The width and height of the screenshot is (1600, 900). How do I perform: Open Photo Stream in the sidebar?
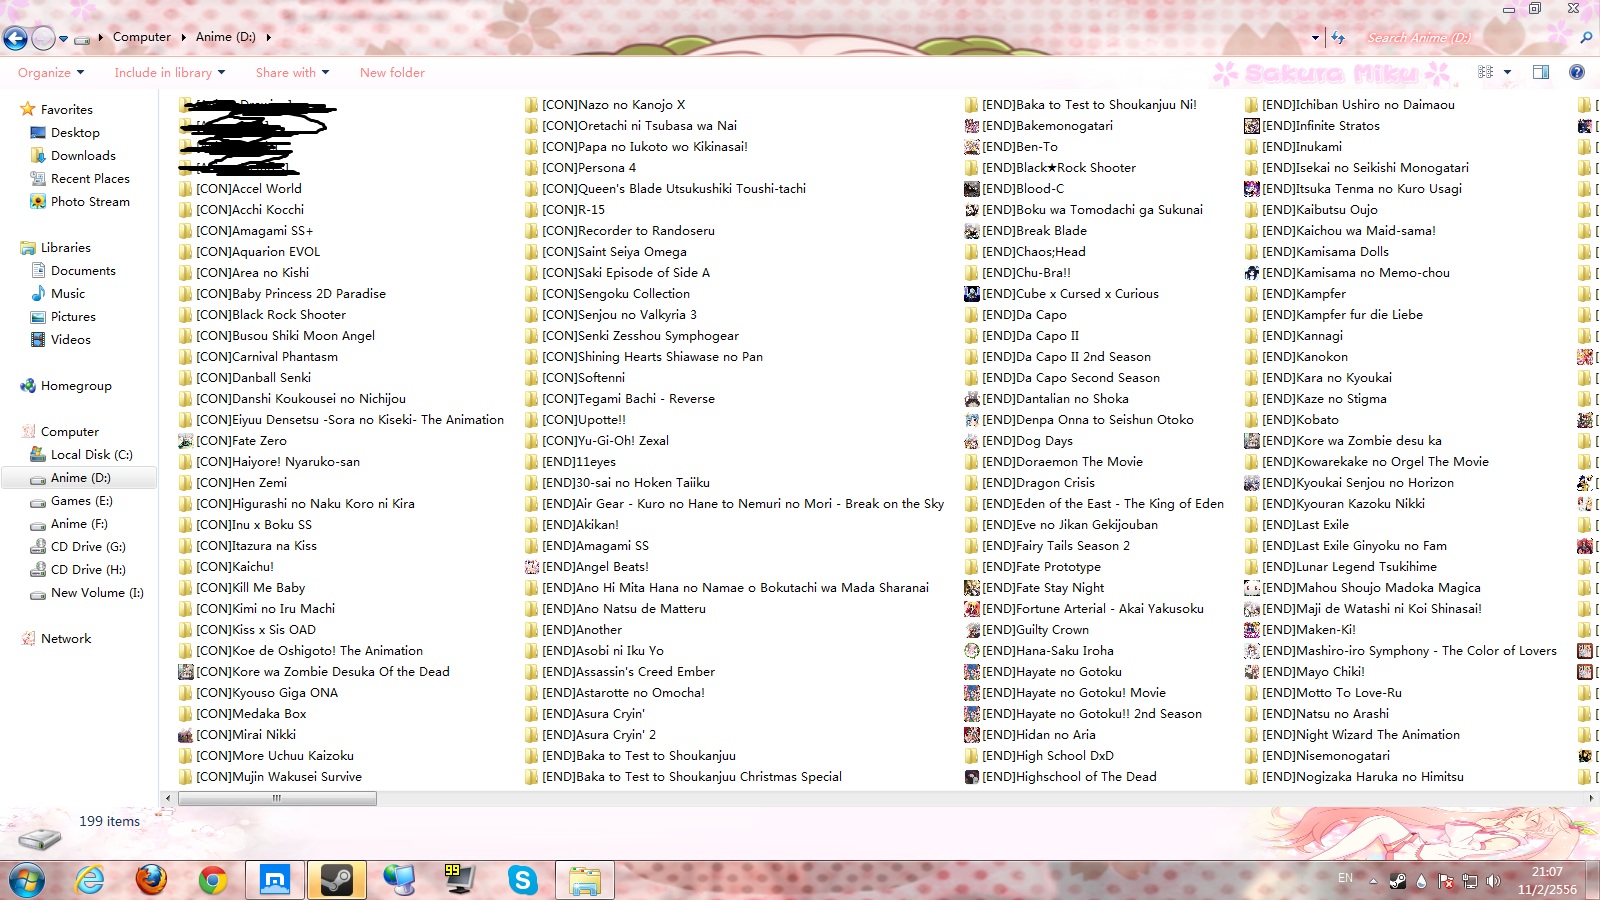90,202
